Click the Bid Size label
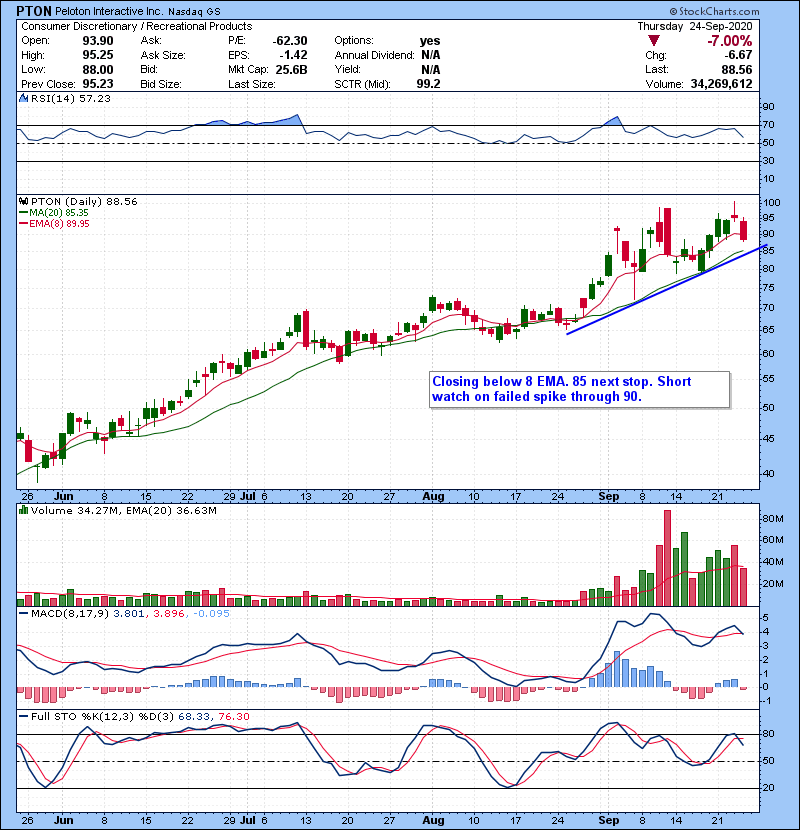Image resolution: width=800 pixels, height=830 pixels. click(161, 84)
